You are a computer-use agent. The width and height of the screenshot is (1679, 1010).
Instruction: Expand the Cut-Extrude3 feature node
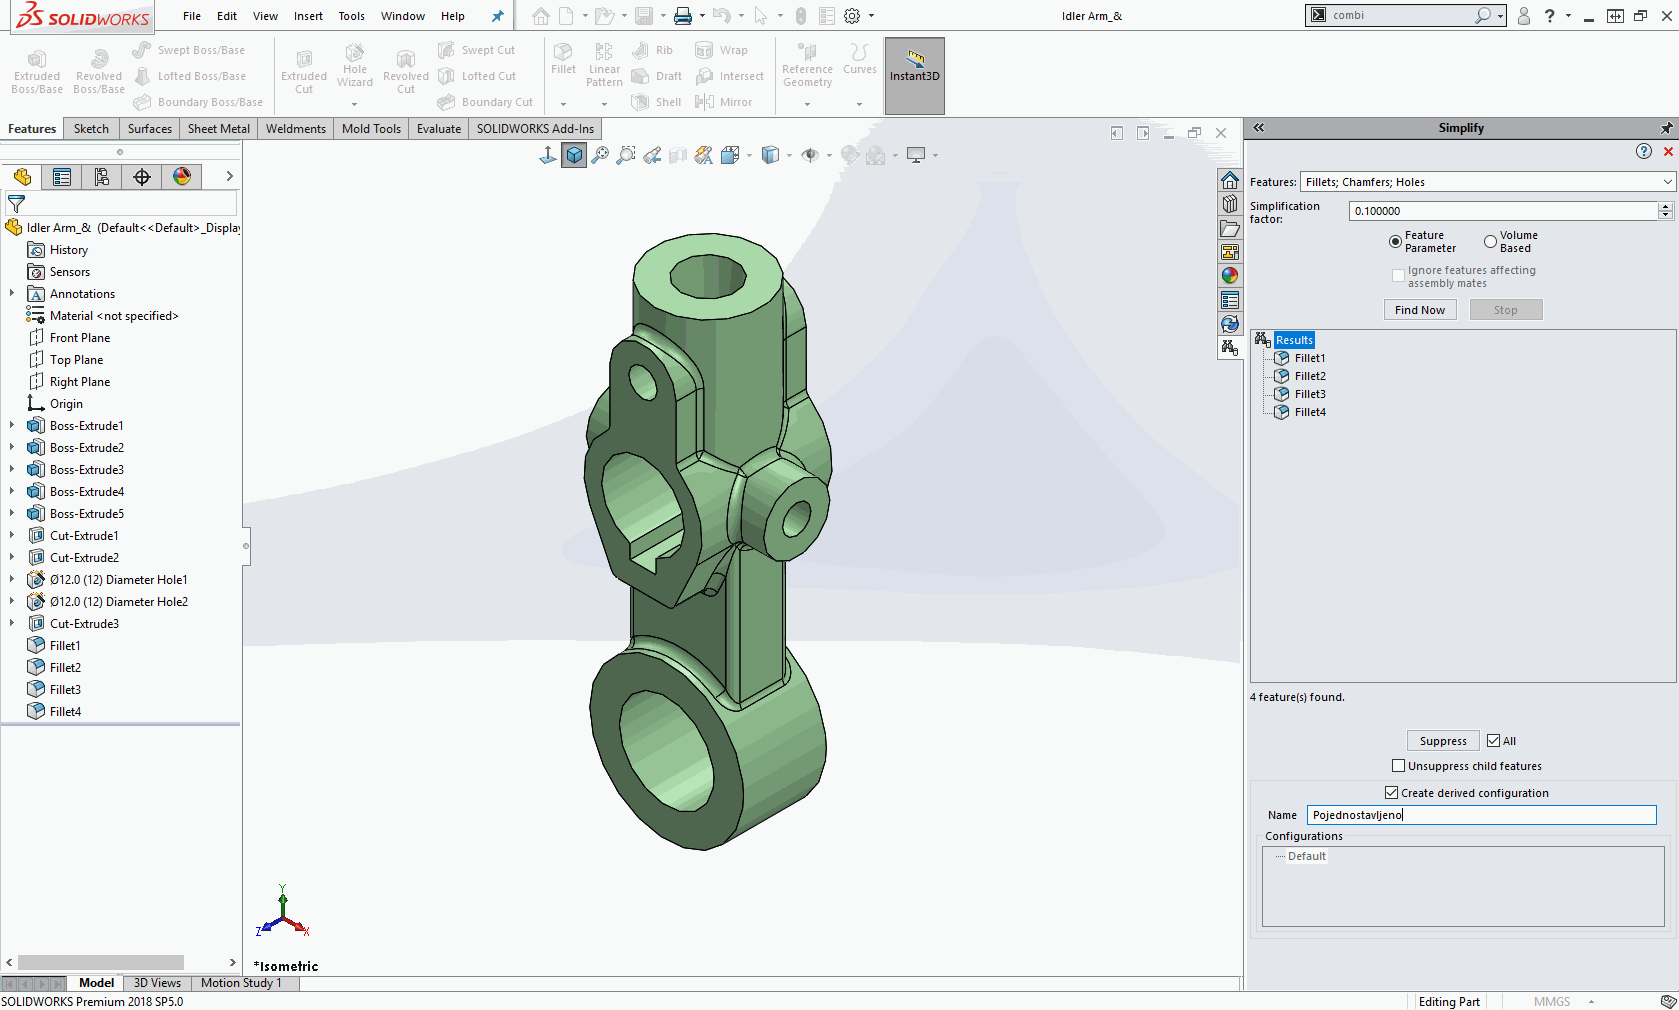[12, 624]
